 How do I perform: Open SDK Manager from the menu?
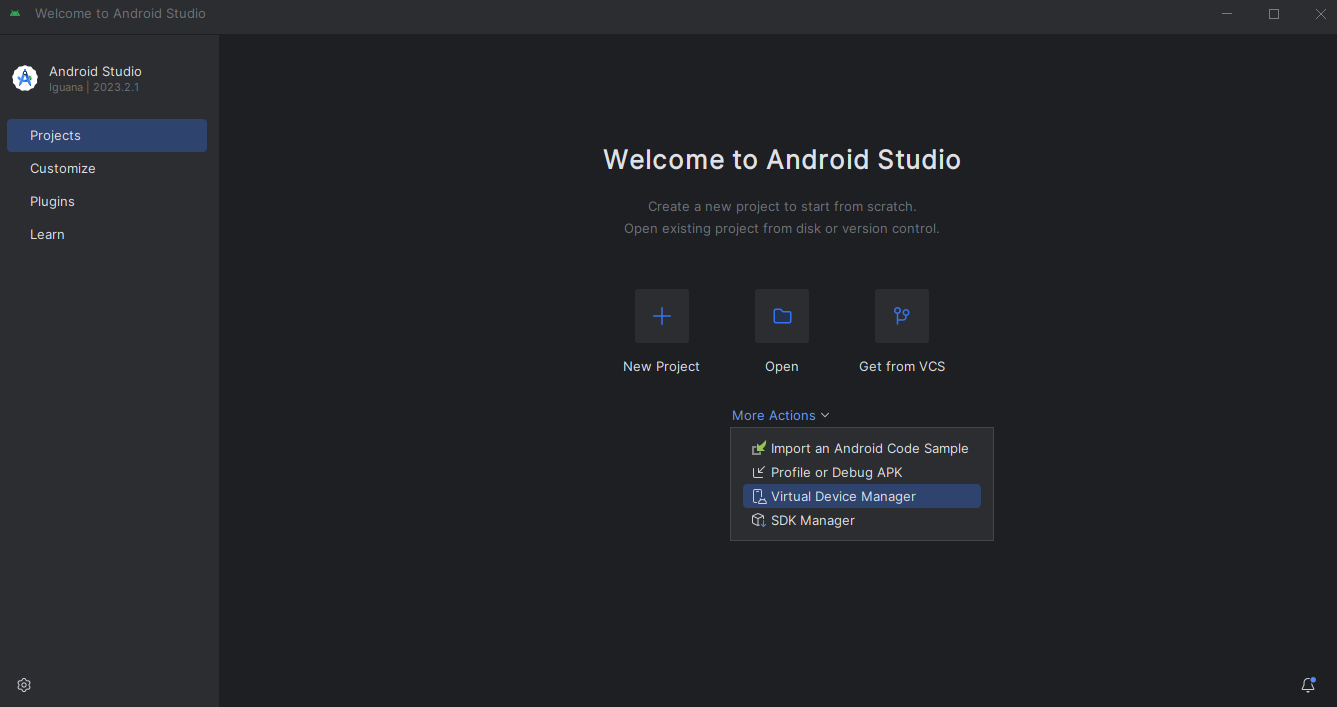point(812,520)
